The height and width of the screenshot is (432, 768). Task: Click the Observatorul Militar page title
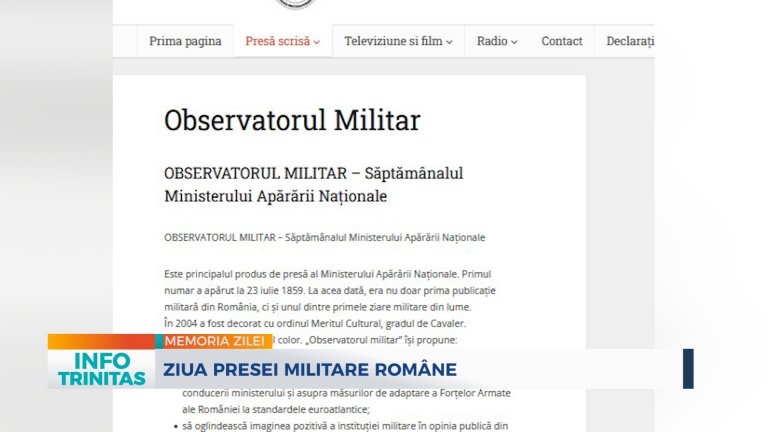click(x=292, y=120)
